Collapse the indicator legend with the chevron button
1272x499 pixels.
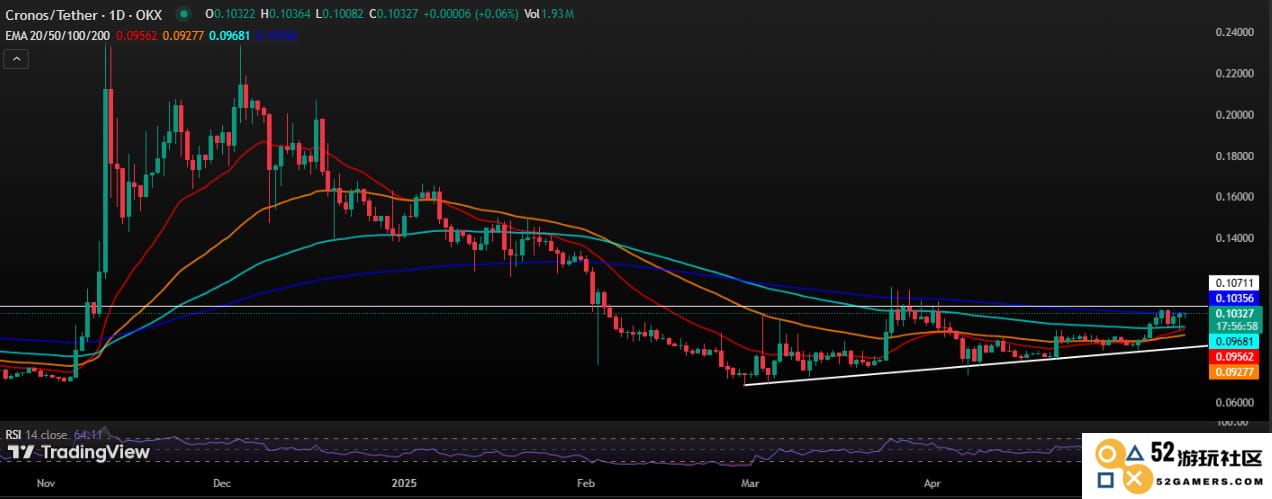click(16, 60)
